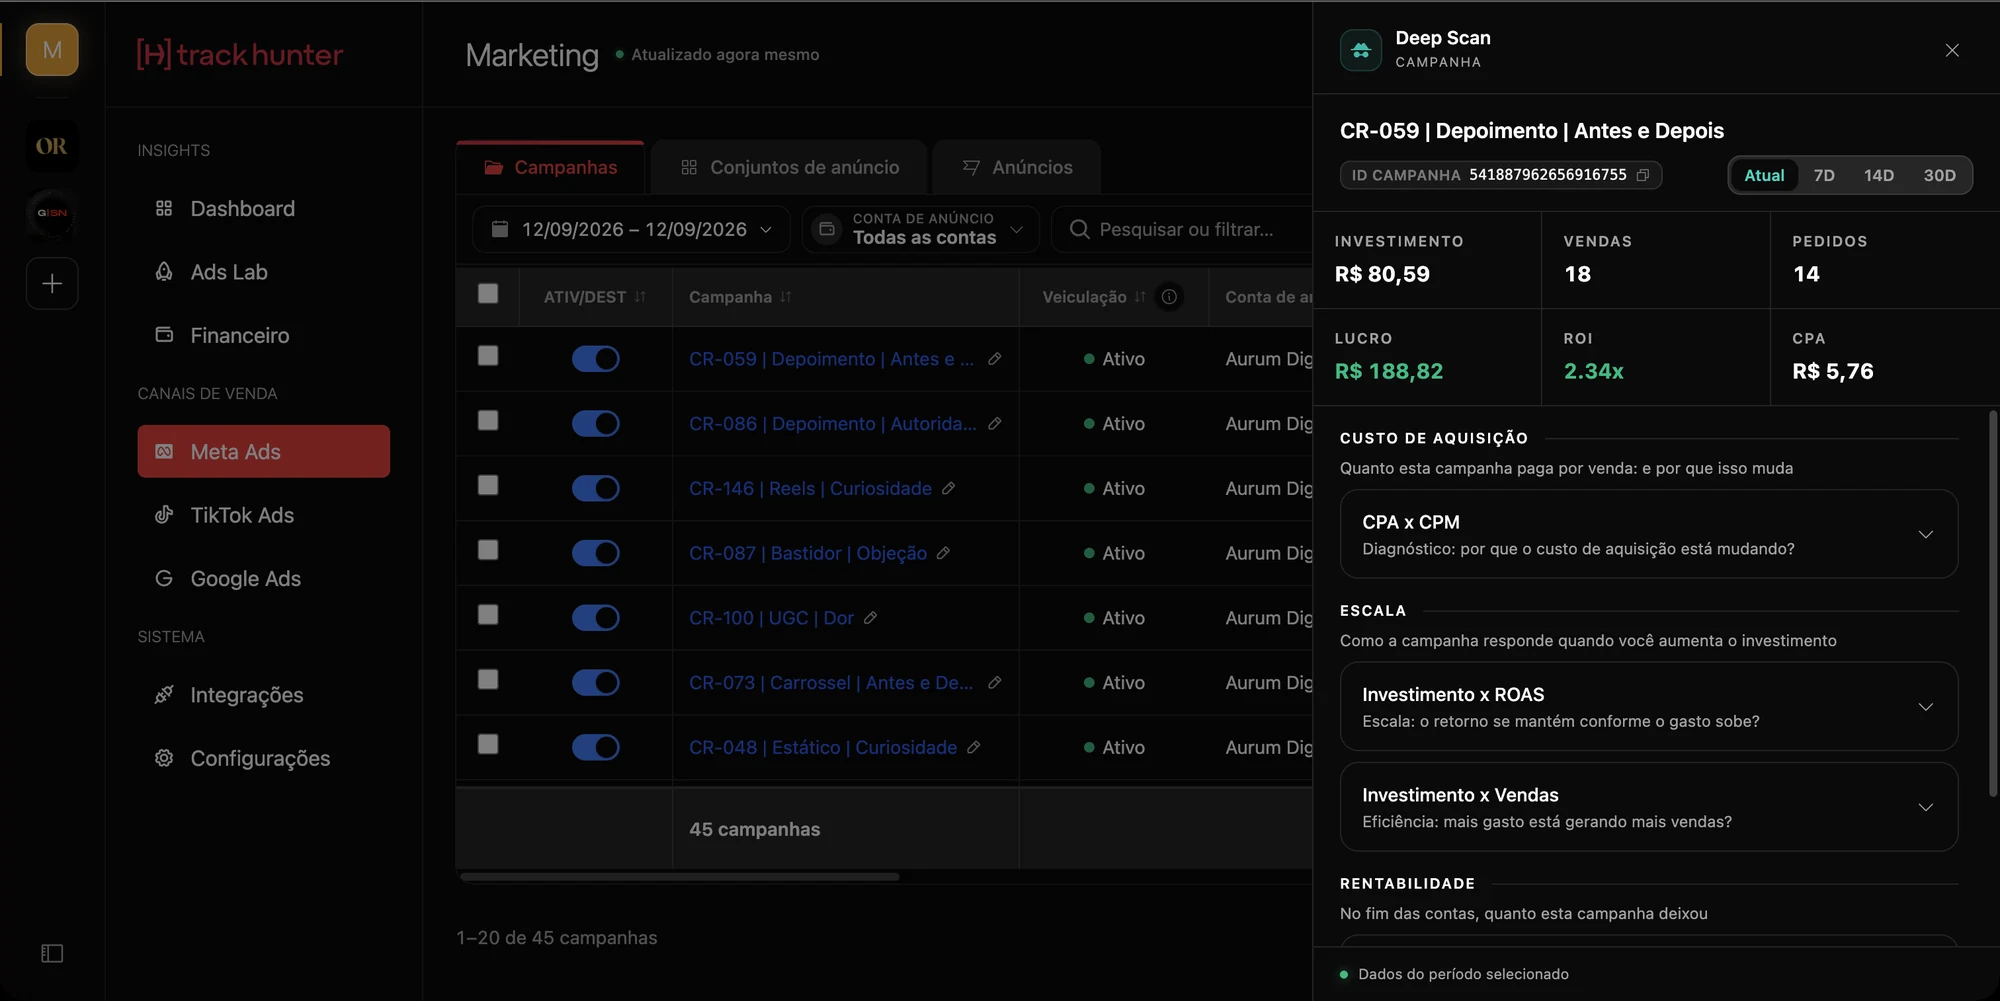The image size is (2000, 1001).
Task: Sort by Veiculação column arrows
Action: pyautogui.click(x=1140, y=297)
